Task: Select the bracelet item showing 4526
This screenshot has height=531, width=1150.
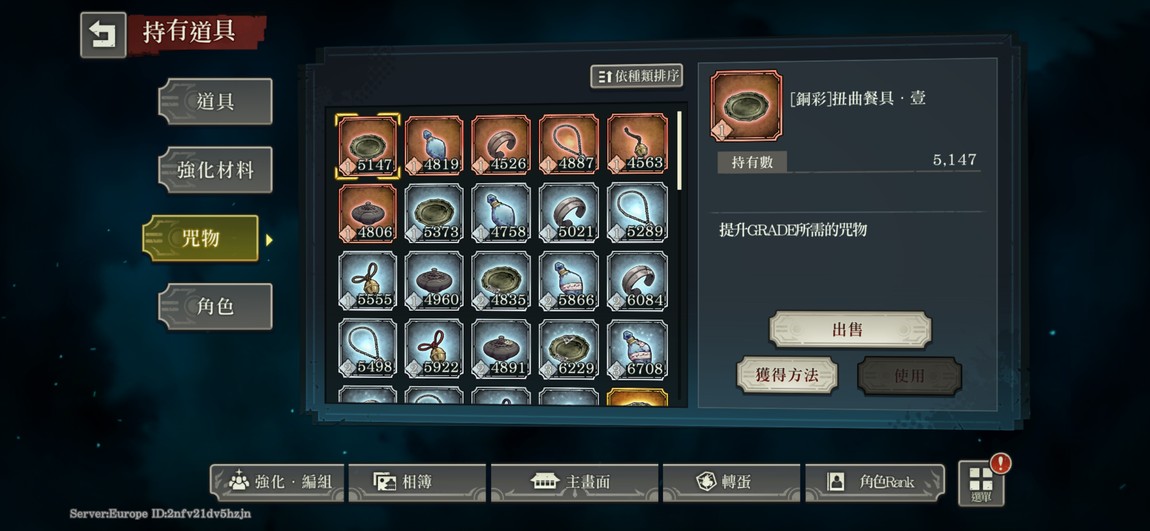Action: coord(502,145)
